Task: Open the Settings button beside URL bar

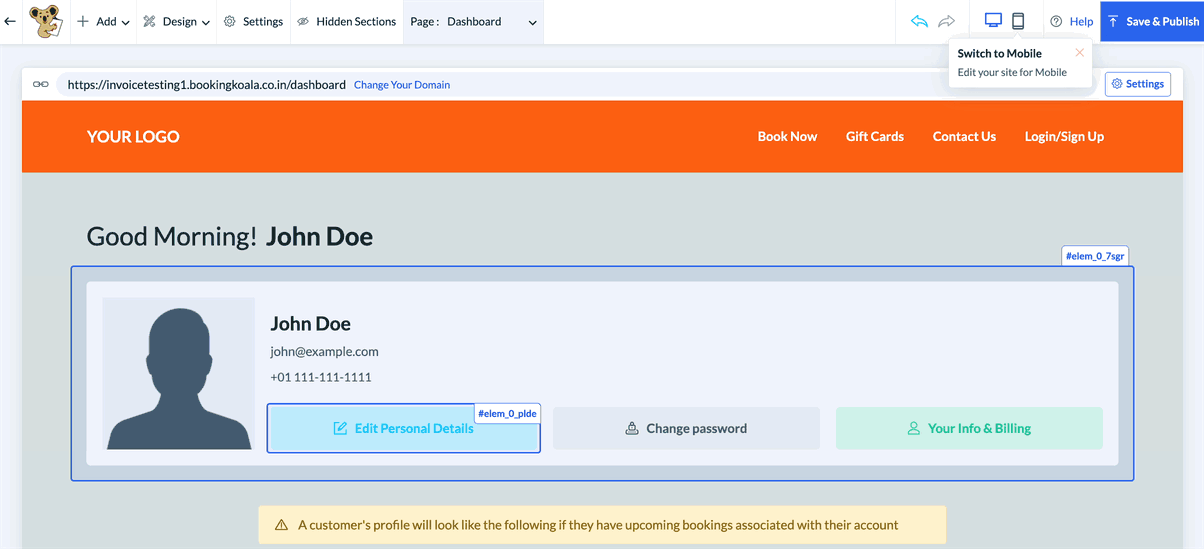Action: click(x=1138, y=84)
